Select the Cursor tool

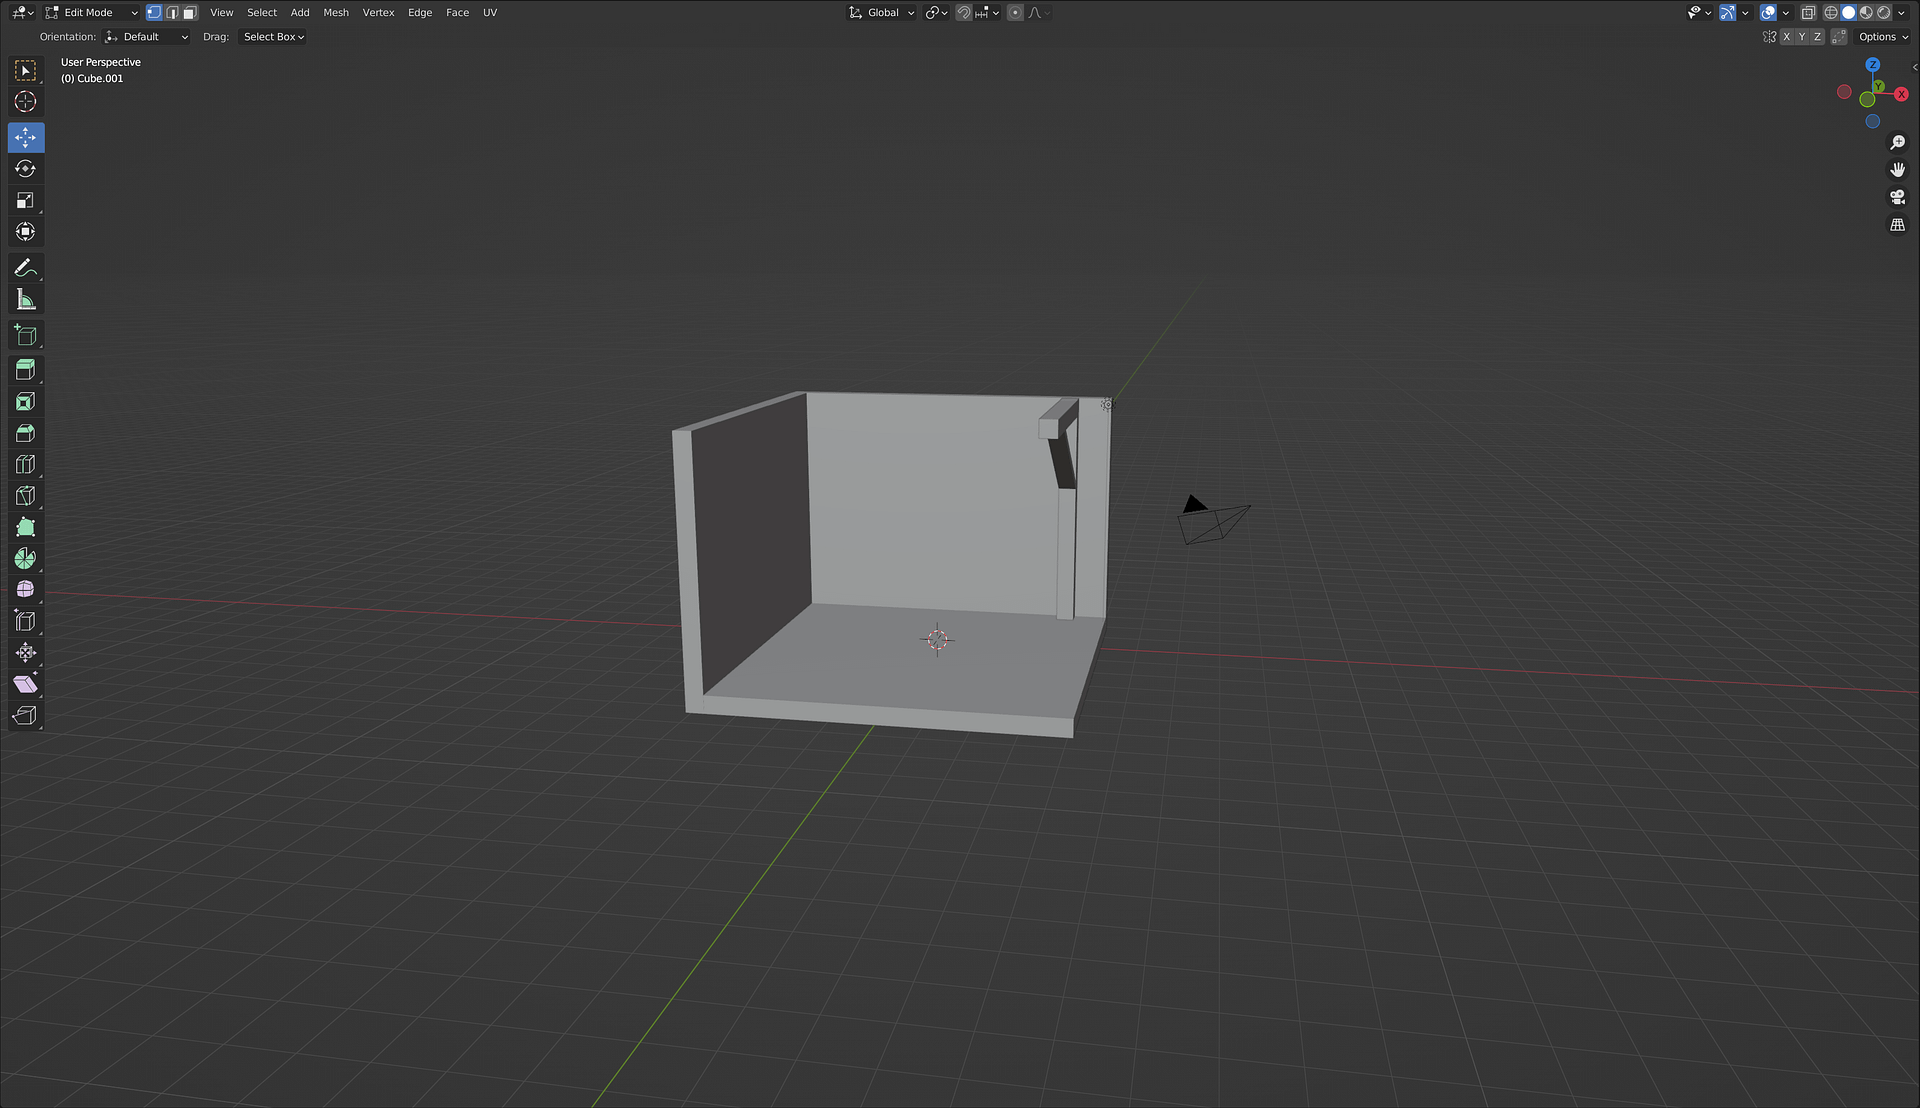point(25,102)
